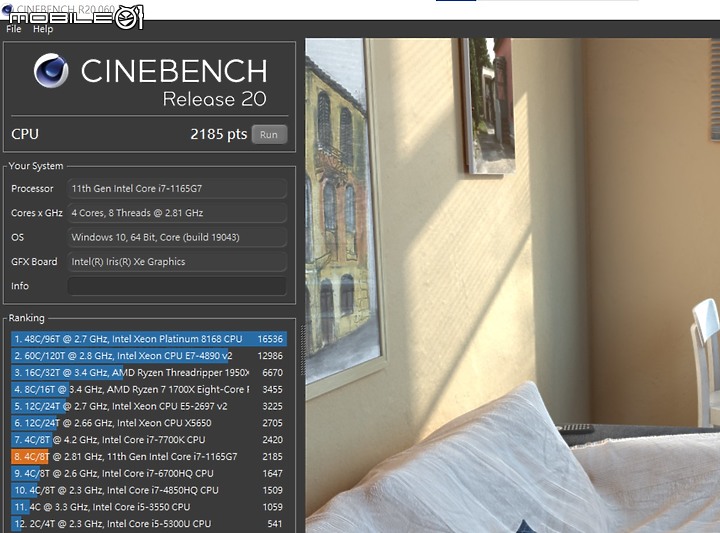
Task: Click the Cores x GHz value field
Action: click(x=177, y=213)
